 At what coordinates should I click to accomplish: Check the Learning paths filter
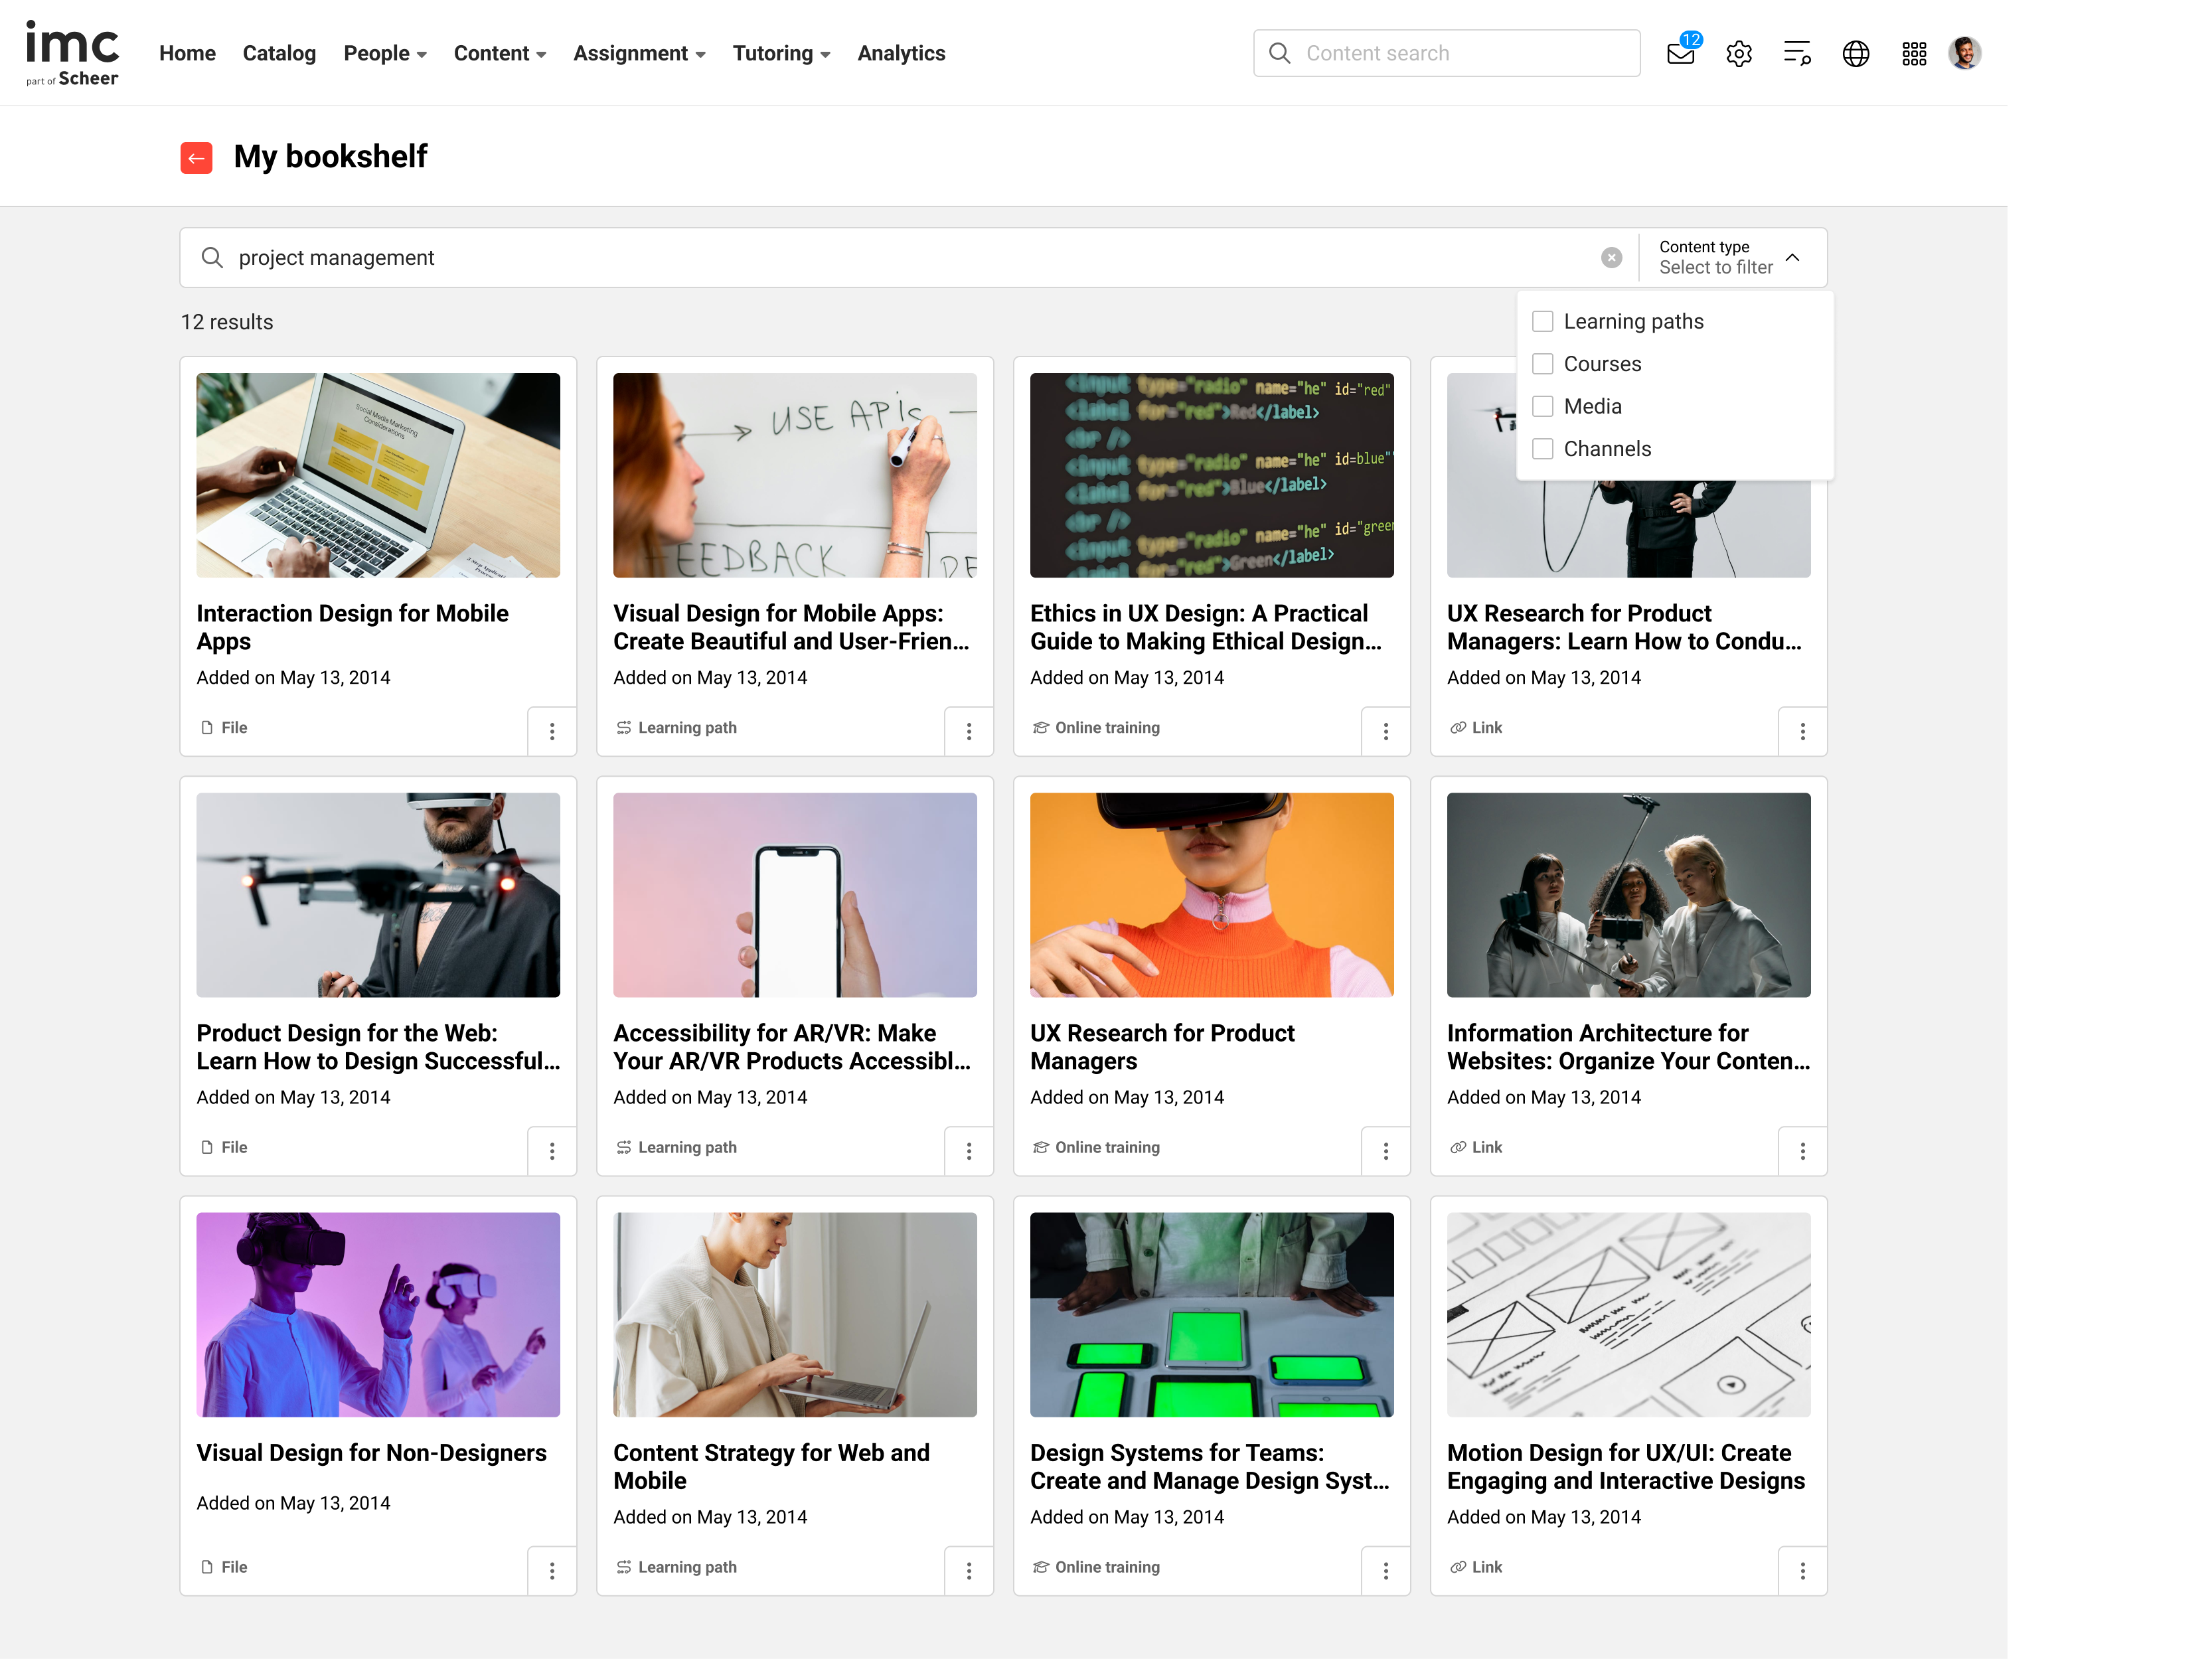pyautogui.click(x=1543, y=321)
